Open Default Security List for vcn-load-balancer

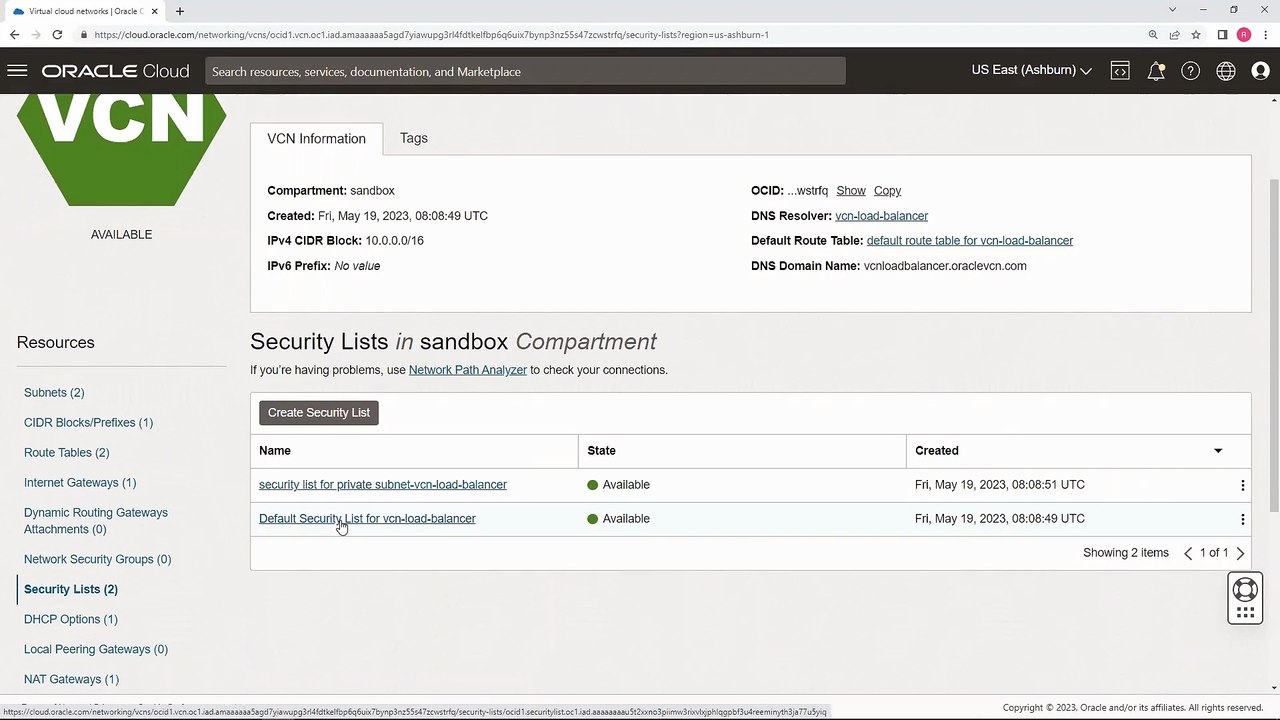point(367,519)
